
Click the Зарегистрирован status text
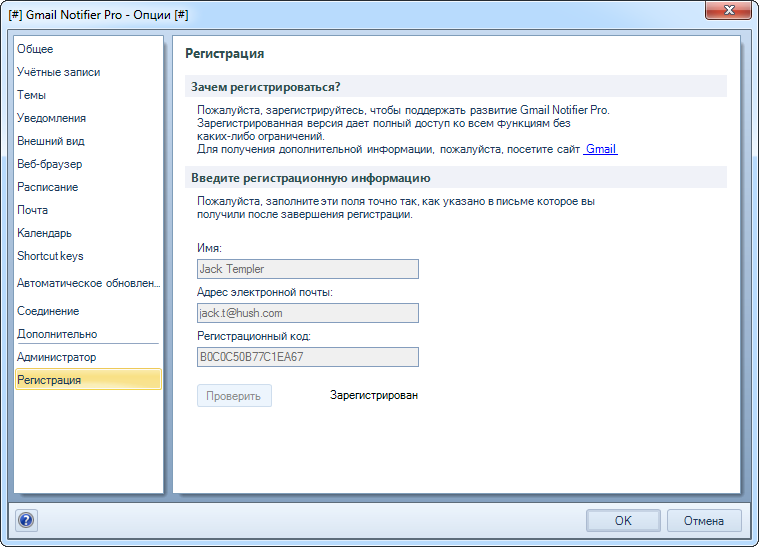point(374,395)
